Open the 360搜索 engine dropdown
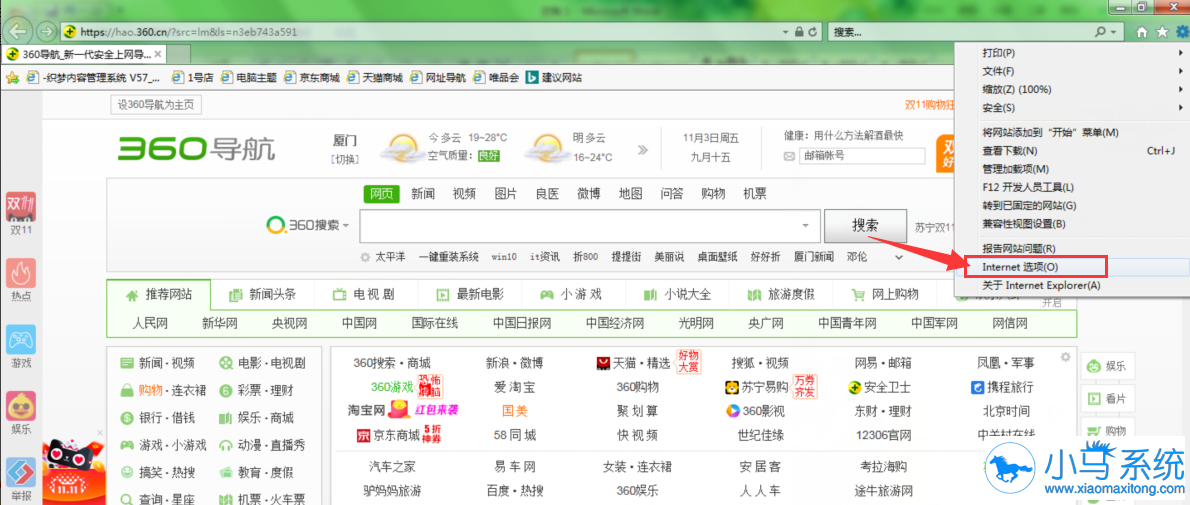1190x505 pixels. 346,226
